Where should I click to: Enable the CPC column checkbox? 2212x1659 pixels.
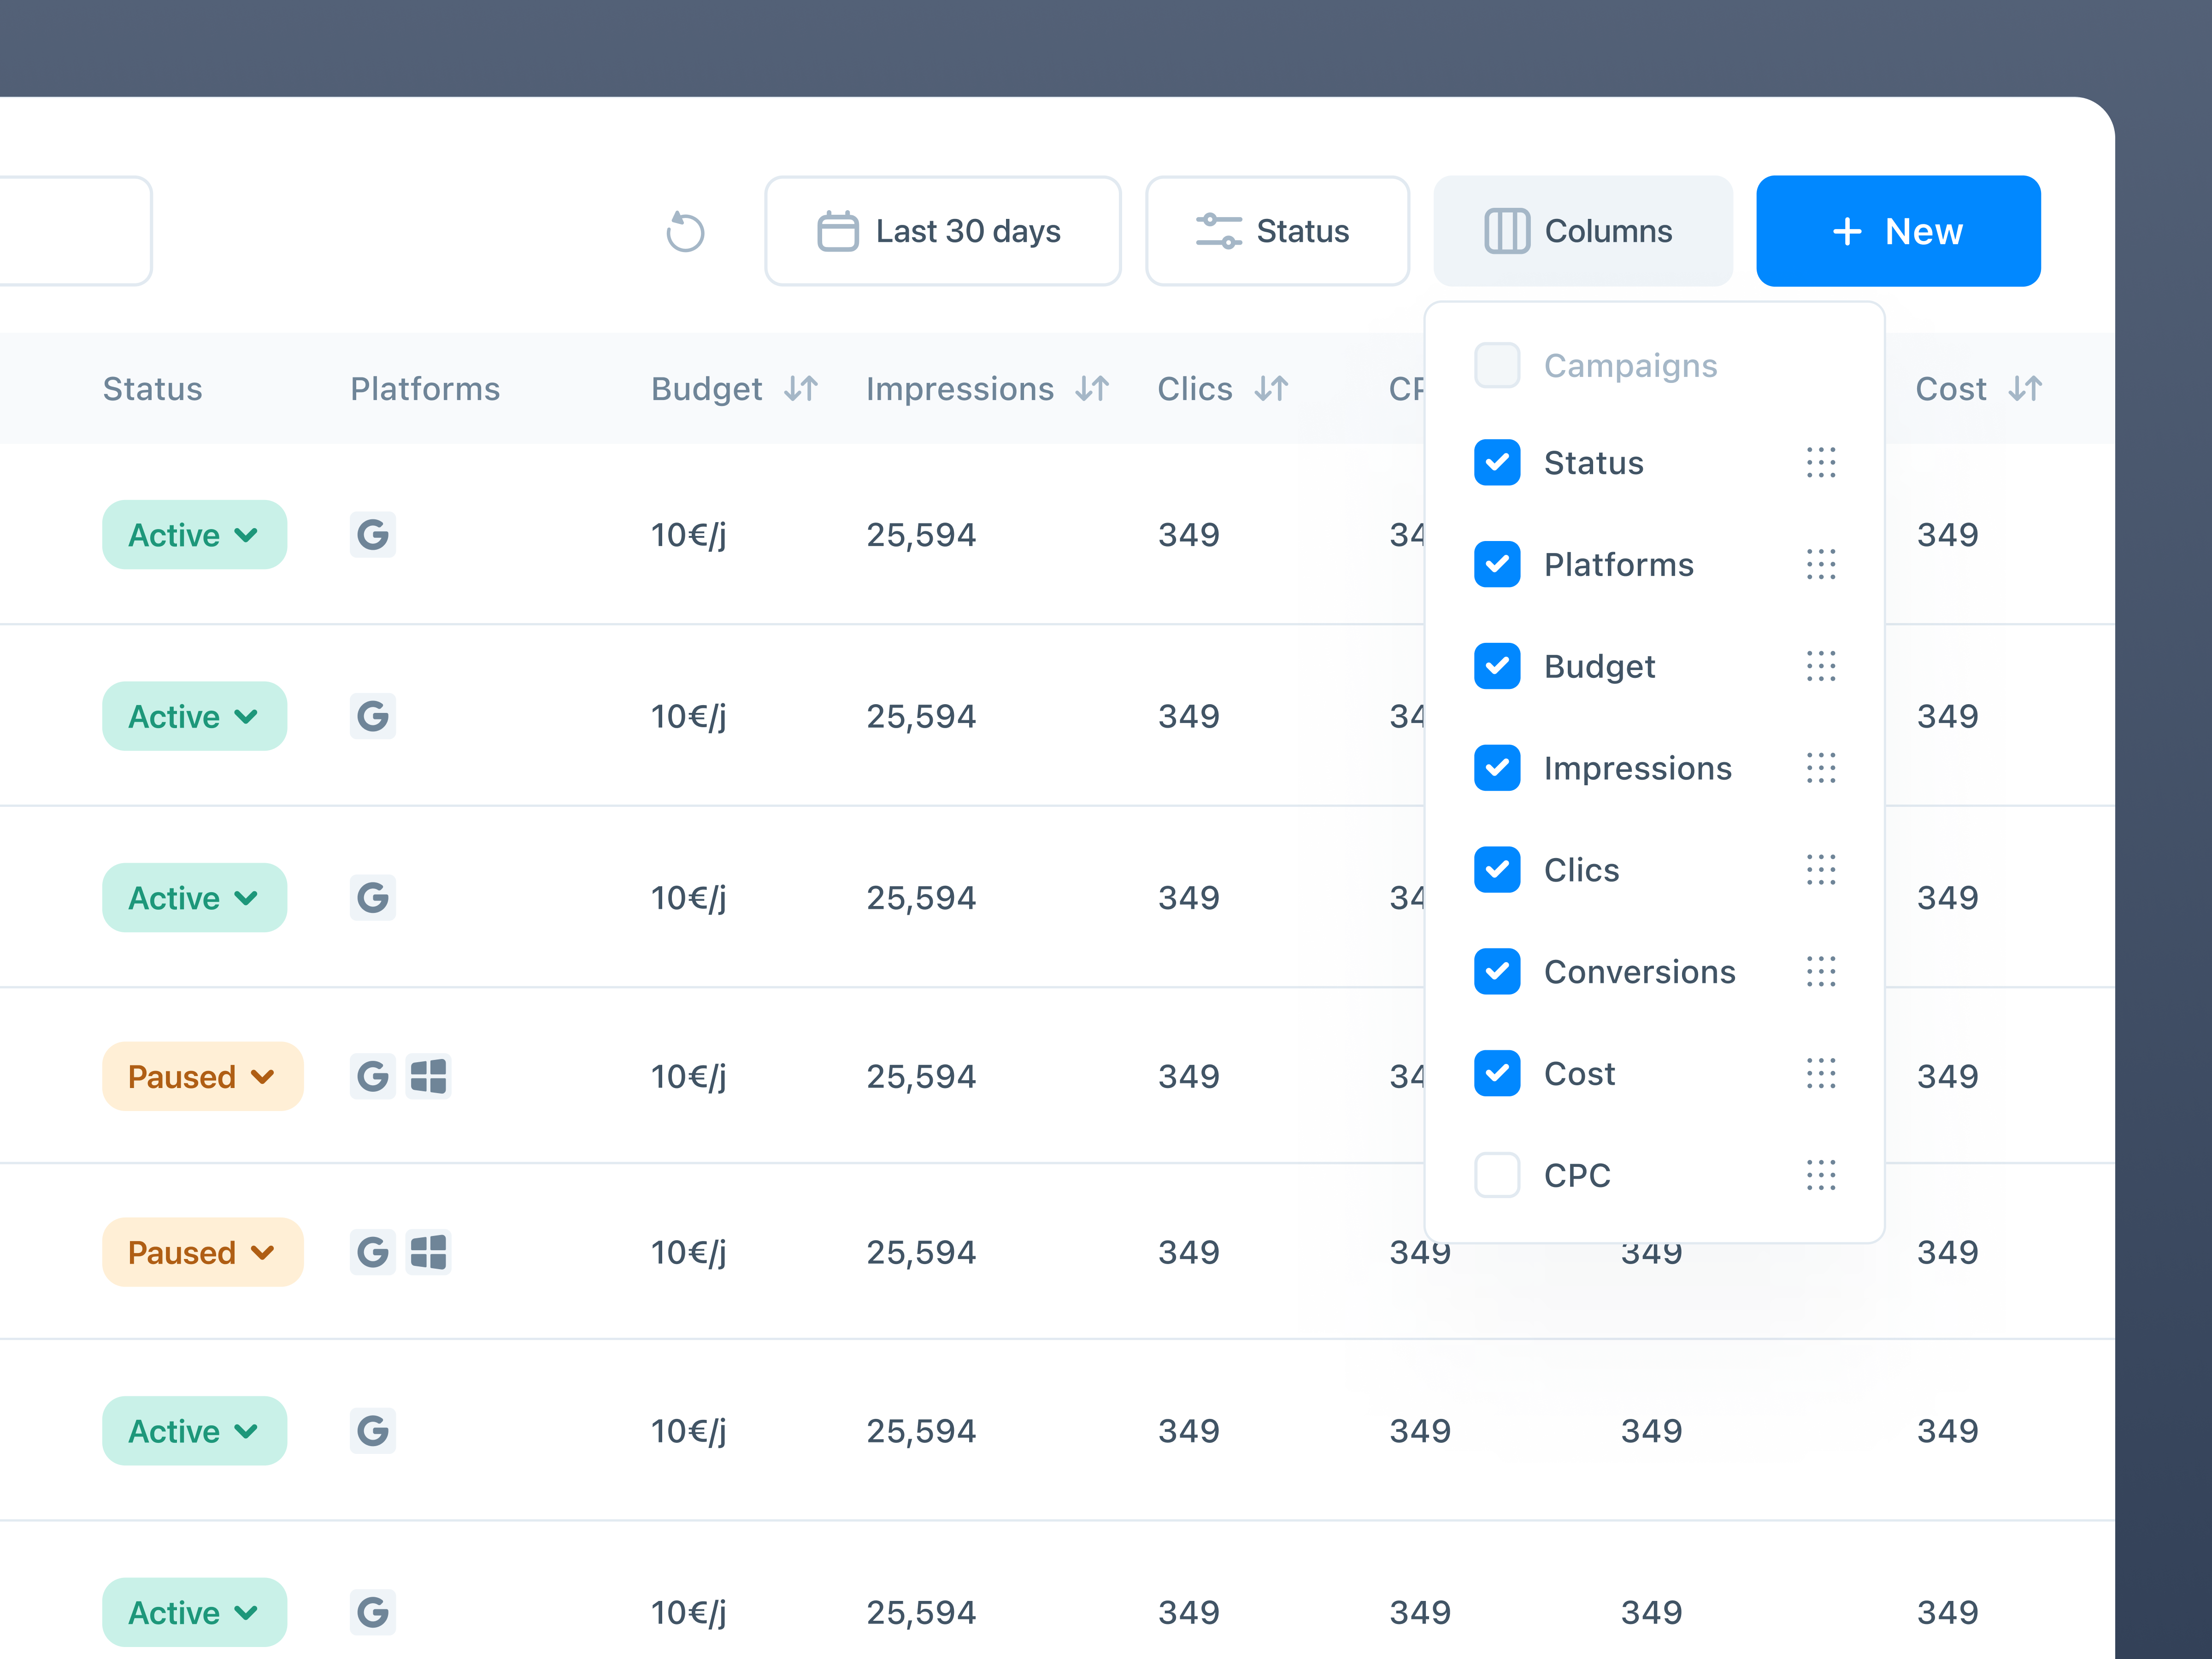tap(1497, 1175)
